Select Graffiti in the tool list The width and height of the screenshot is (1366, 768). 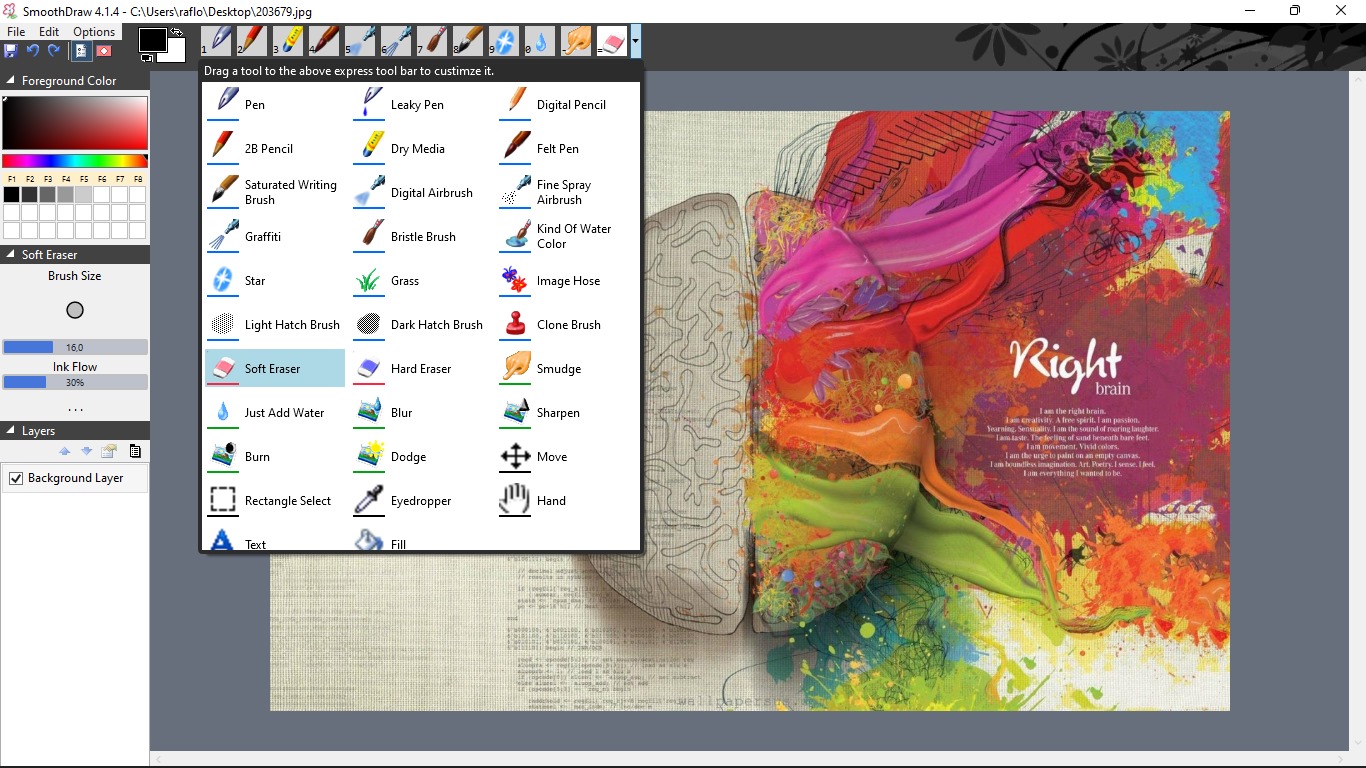(x=274, y=236)
